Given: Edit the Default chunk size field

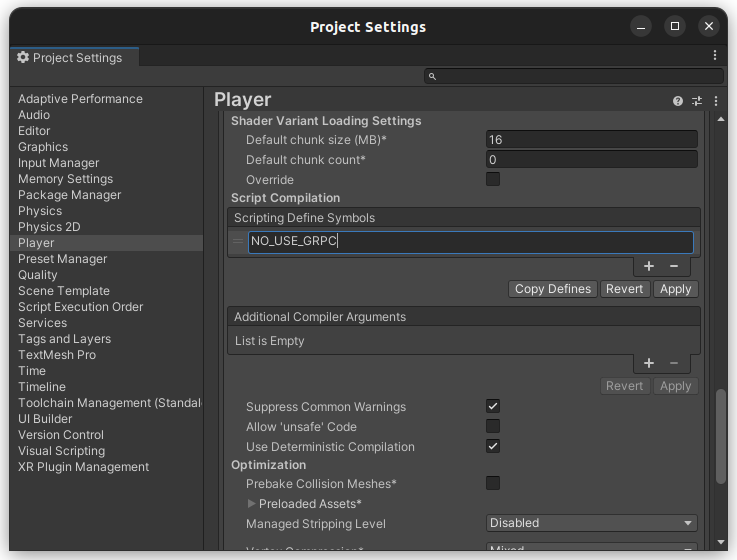Looking at the screenshot, I should coord(591,140).
